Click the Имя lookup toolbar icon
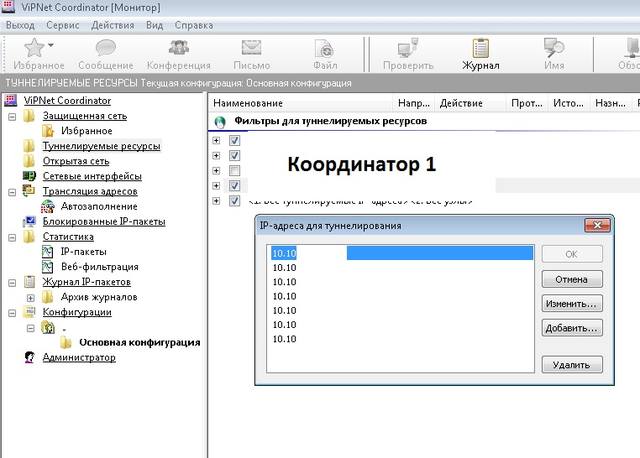Image resolution: width=640 pixels, height=458 pixels. [554, 48]
